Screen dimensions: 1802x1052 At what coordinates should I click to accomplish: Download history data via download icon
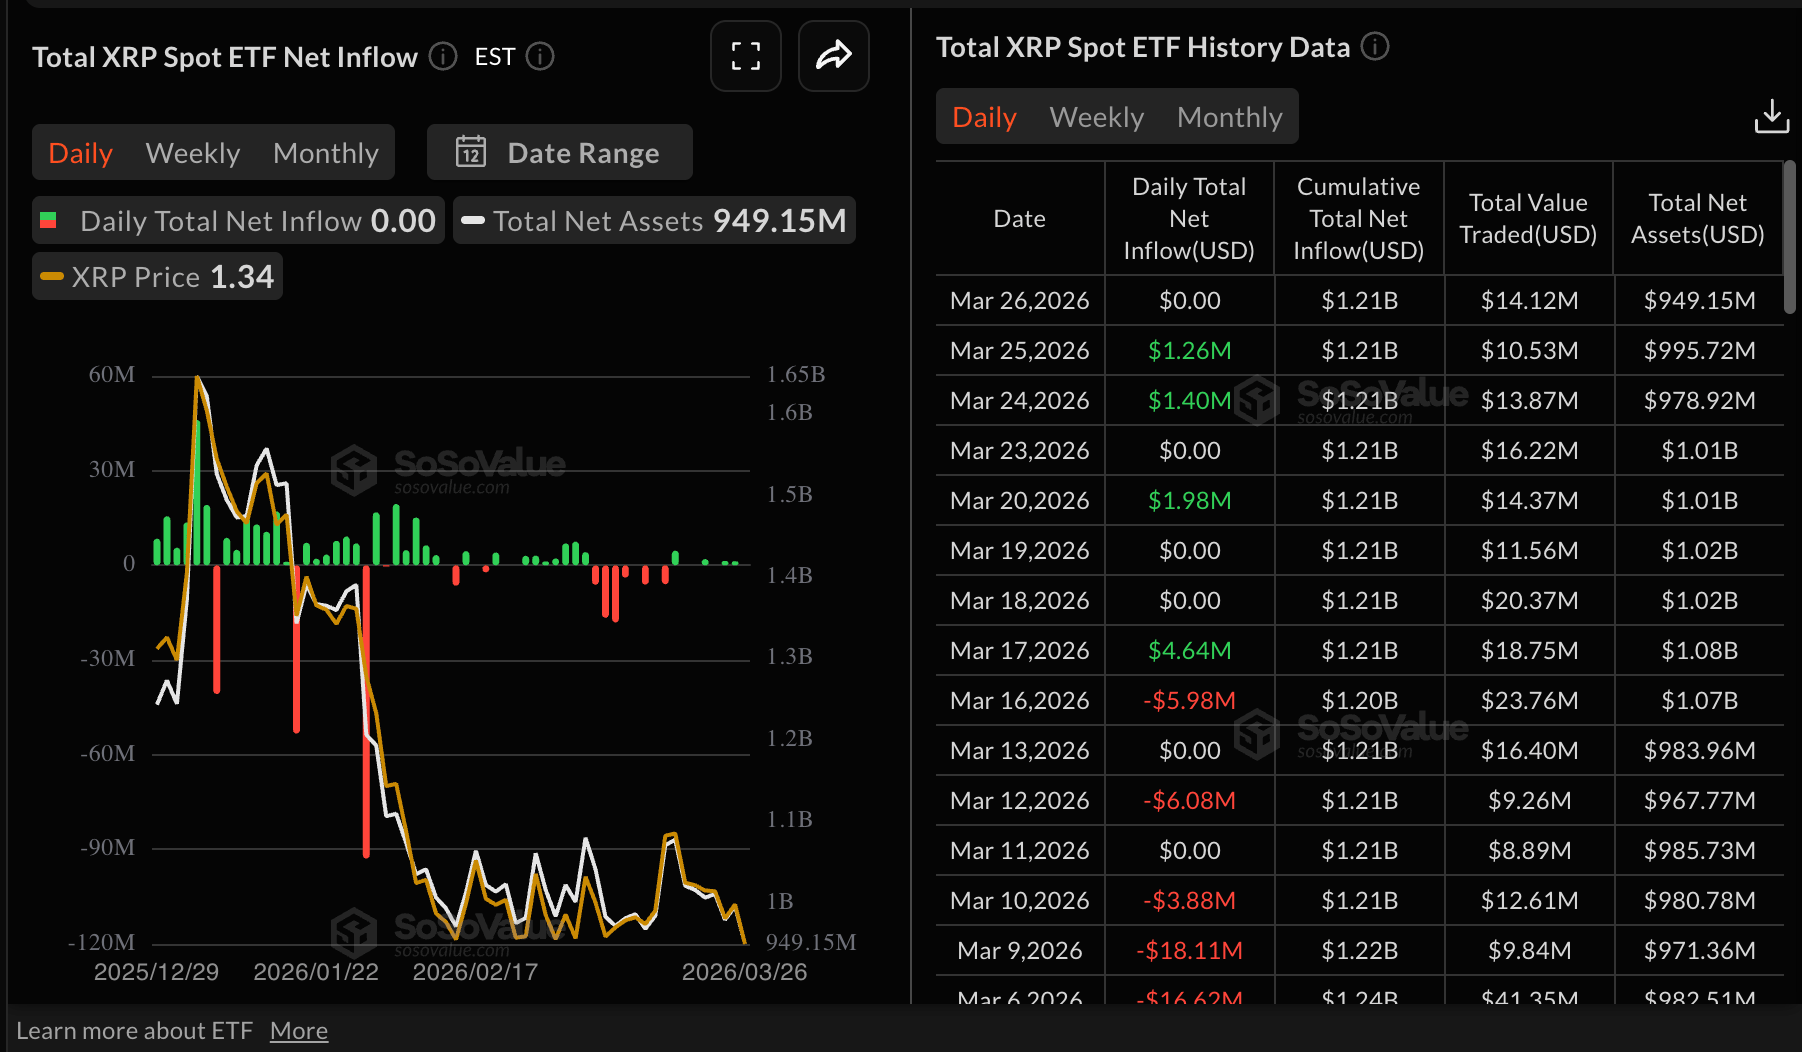[1771, 117]
